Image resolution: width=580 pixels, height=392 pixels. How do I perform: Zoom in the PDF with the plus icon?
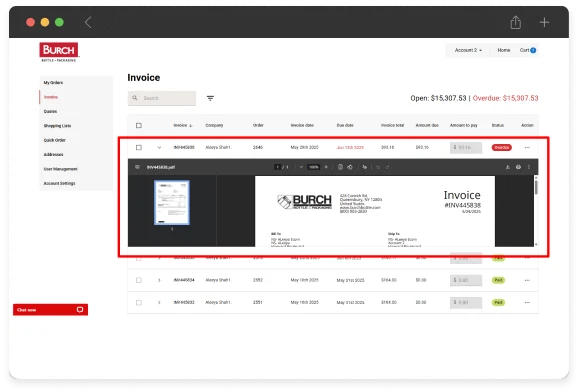(326, 167)
